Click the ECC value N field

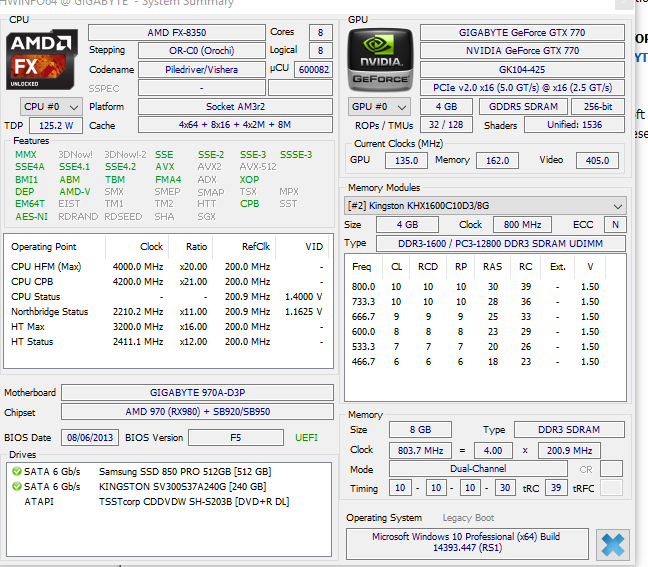coord(615,225)
